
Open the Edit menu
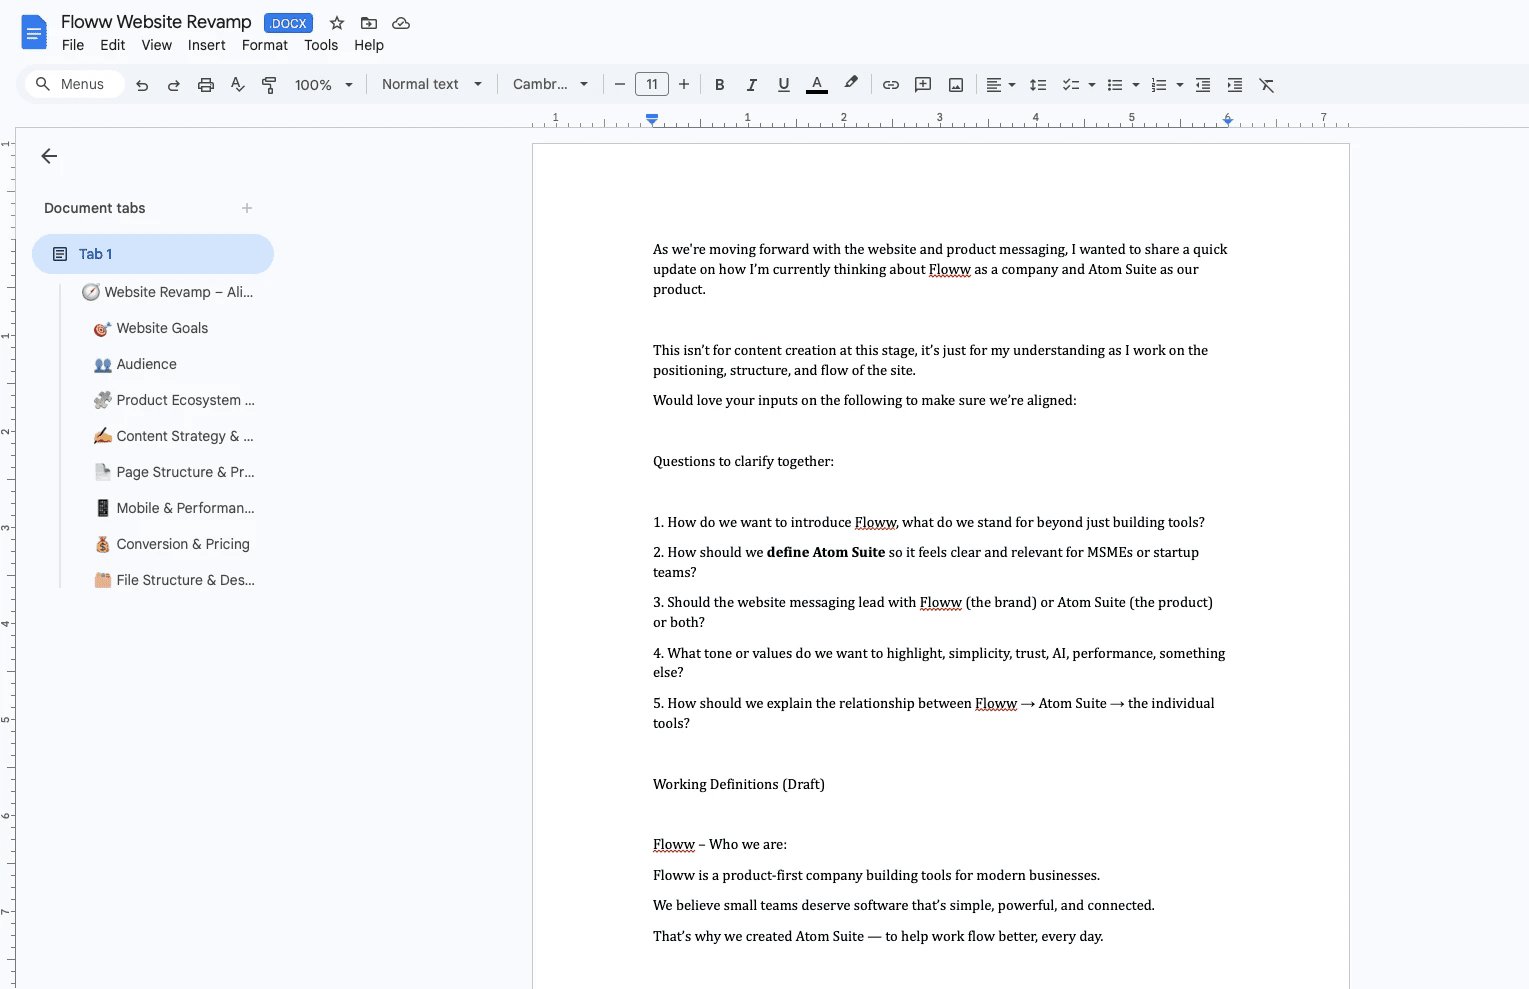click(113, 45)
